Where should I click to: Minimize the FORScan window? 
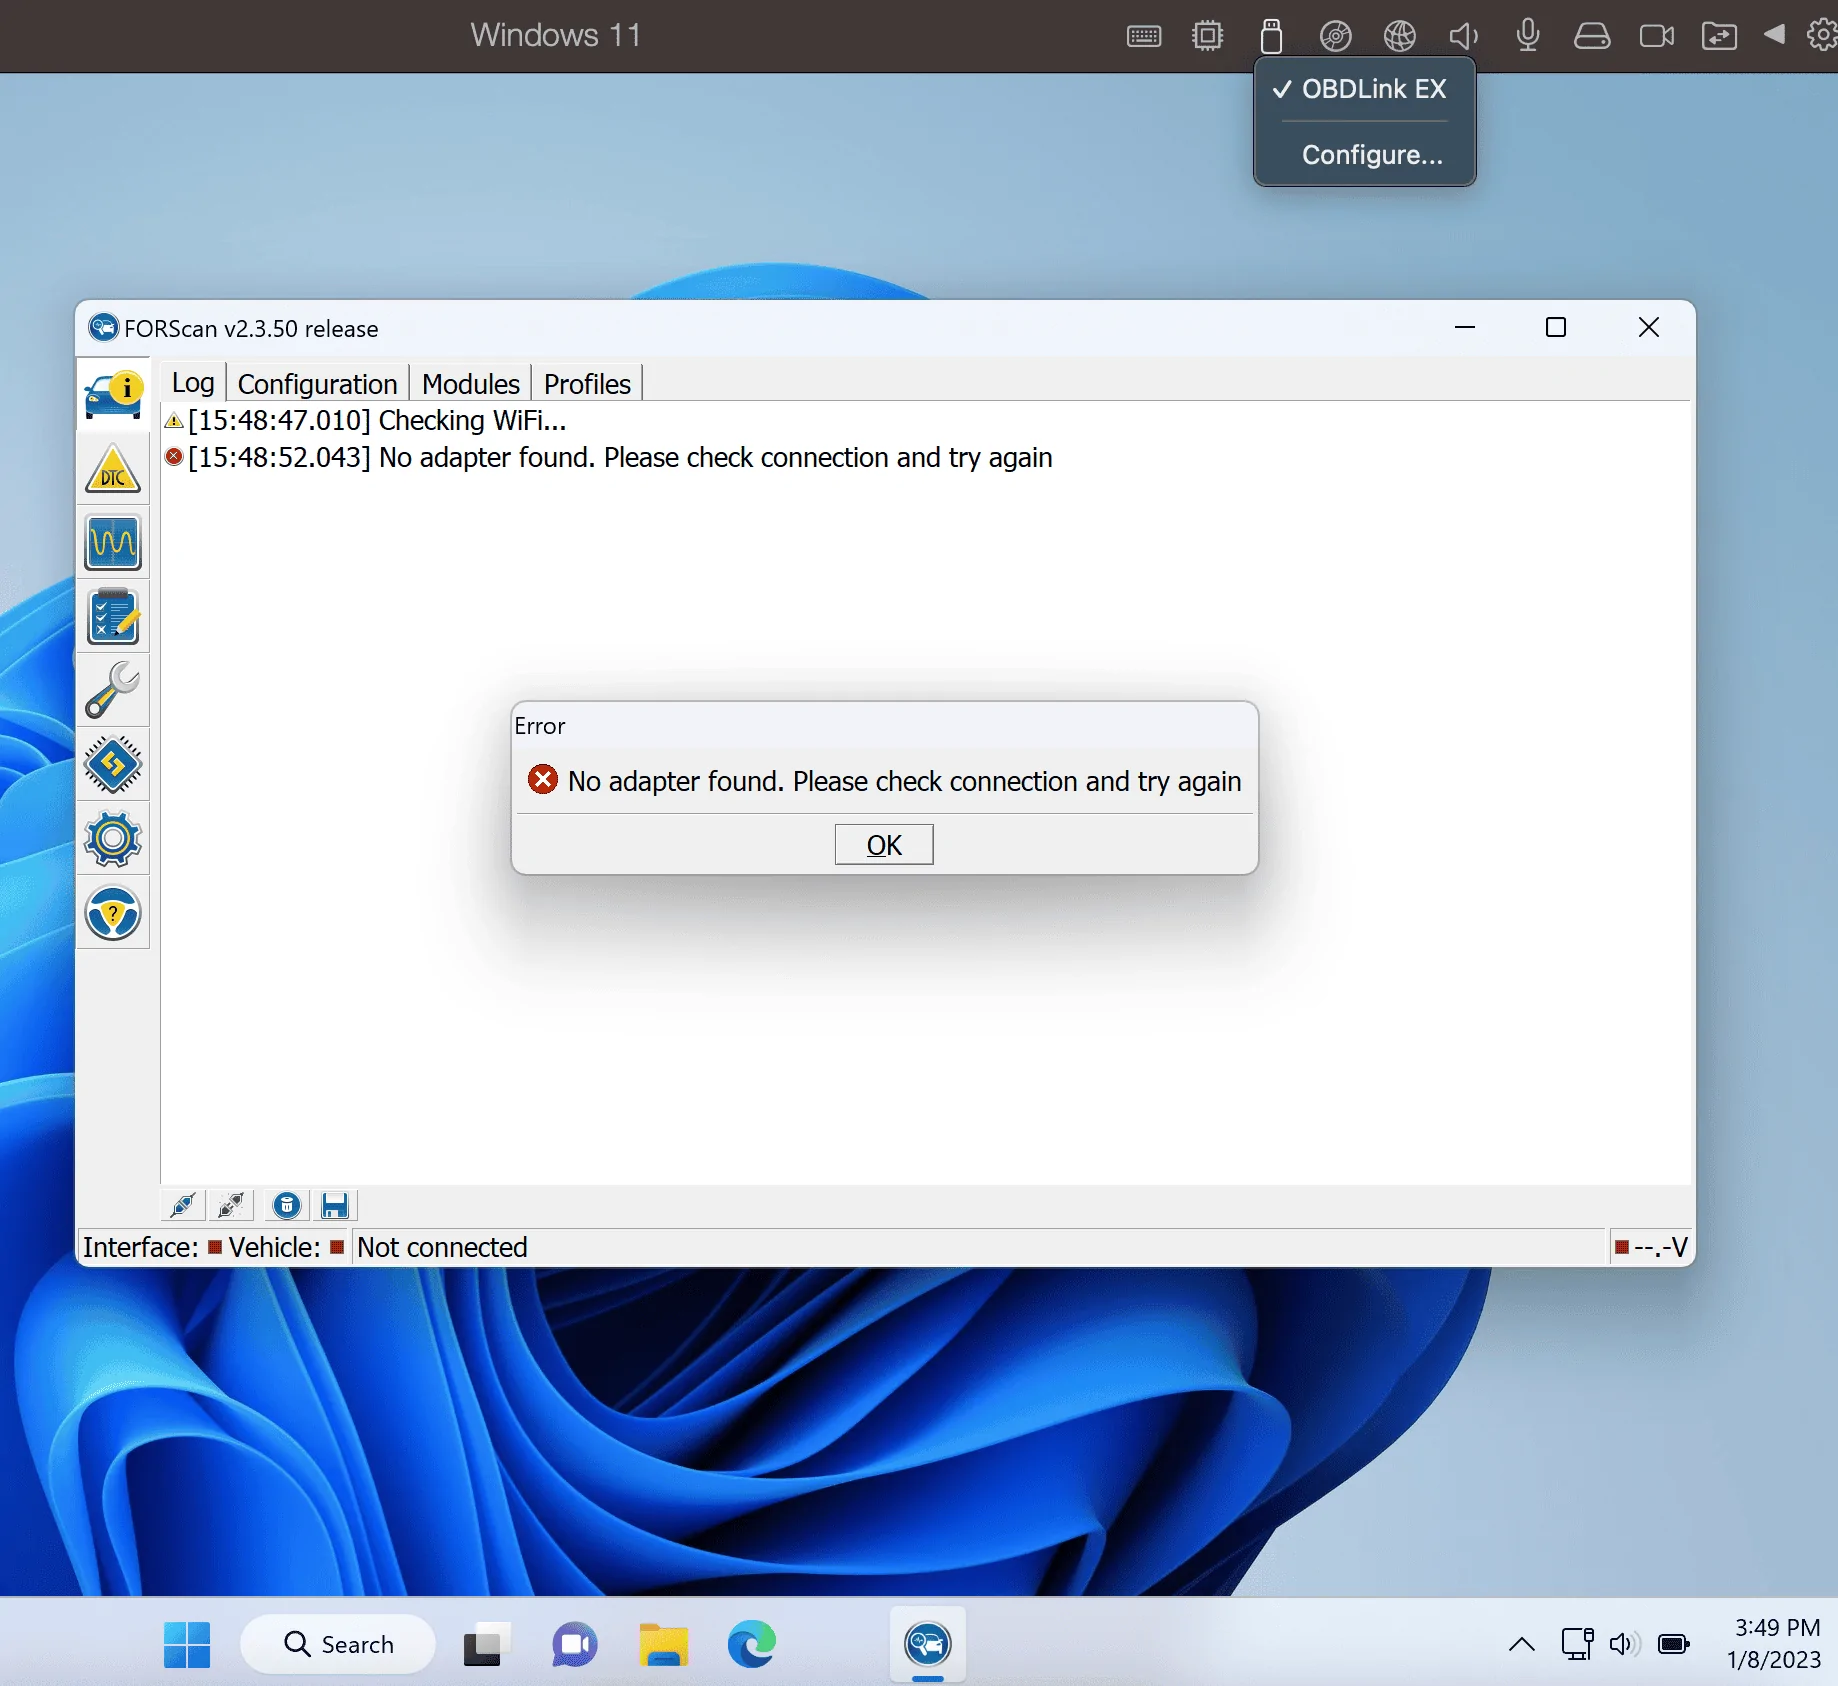tap(1465, 327)
